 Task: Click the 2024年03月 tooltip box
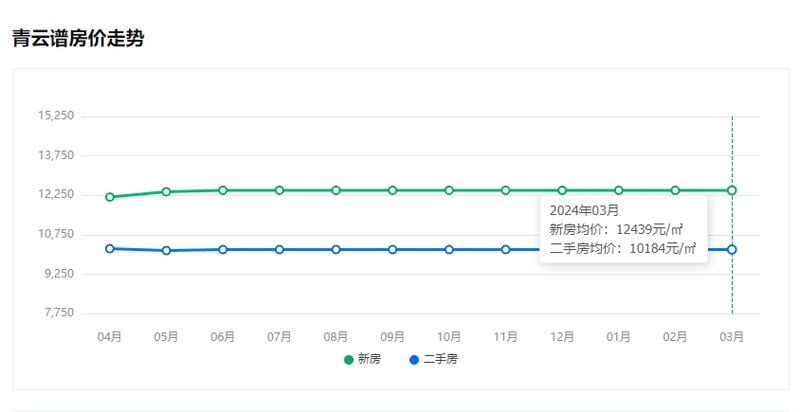623,229
